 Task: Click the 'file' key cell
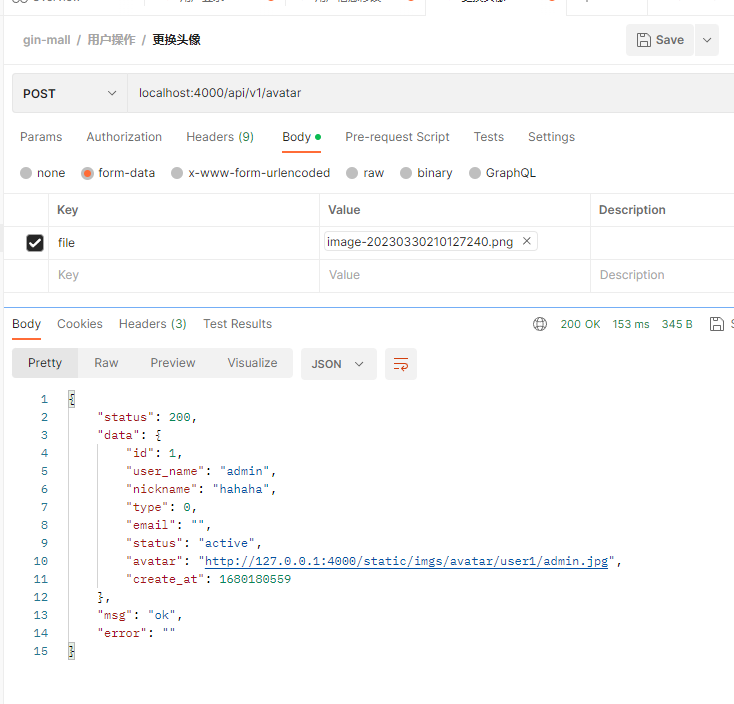(x=184, y=243)
